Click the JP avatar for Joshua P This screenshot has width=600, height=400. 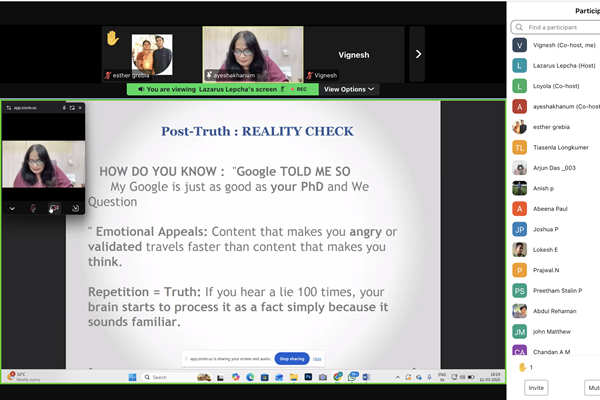pyautogui.click(x=519, y=229)
